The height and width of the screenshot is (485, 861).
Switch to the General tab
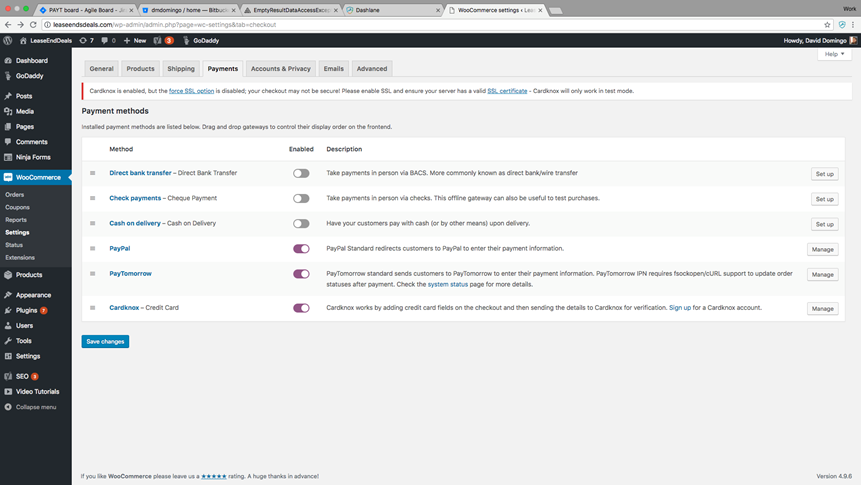(102, 69)
